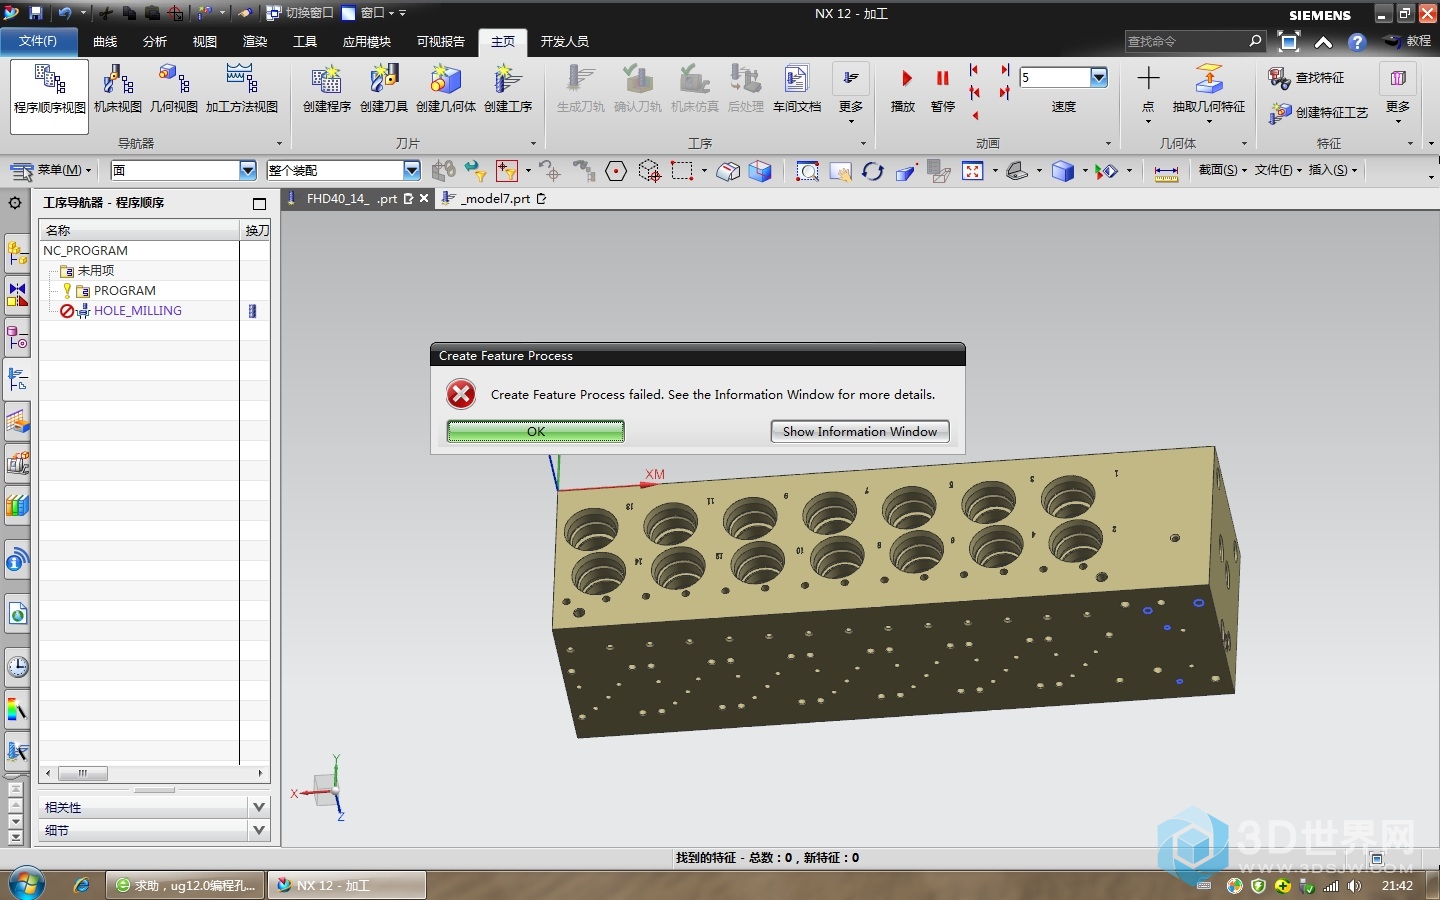Switch to the 曲线 ribbon tab
Screen dimensions: 1440x900
click(x=105, y=41)
